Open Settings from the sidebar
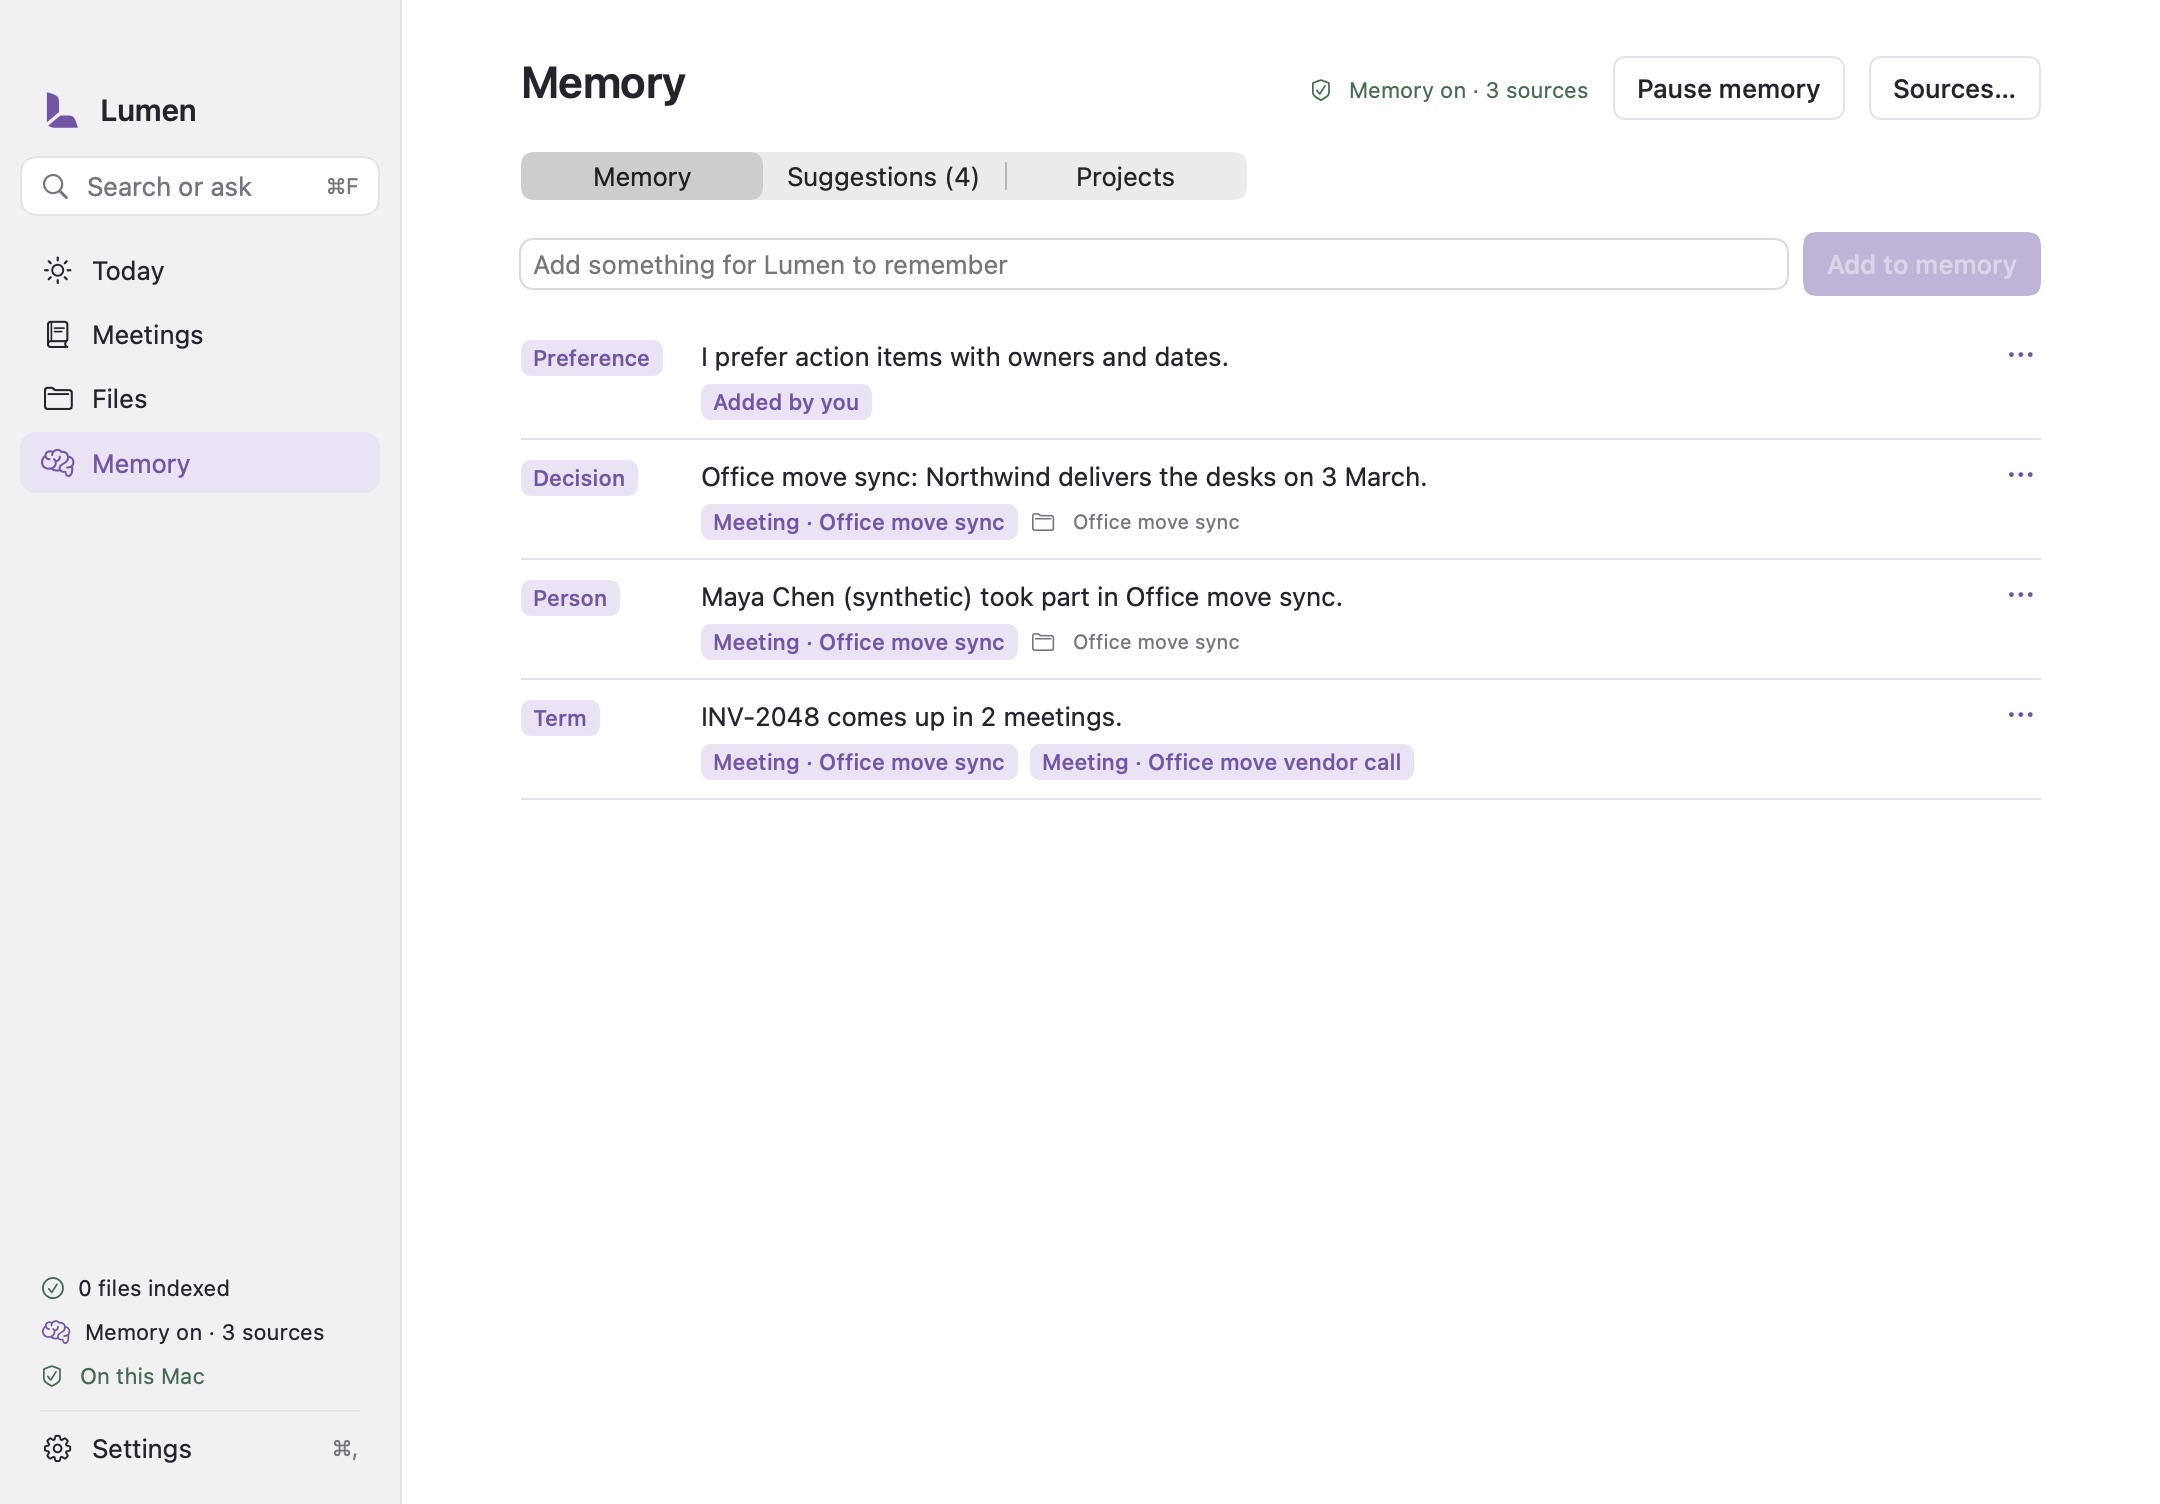Screen dimensions: 2160x1504 point(200,1448)
